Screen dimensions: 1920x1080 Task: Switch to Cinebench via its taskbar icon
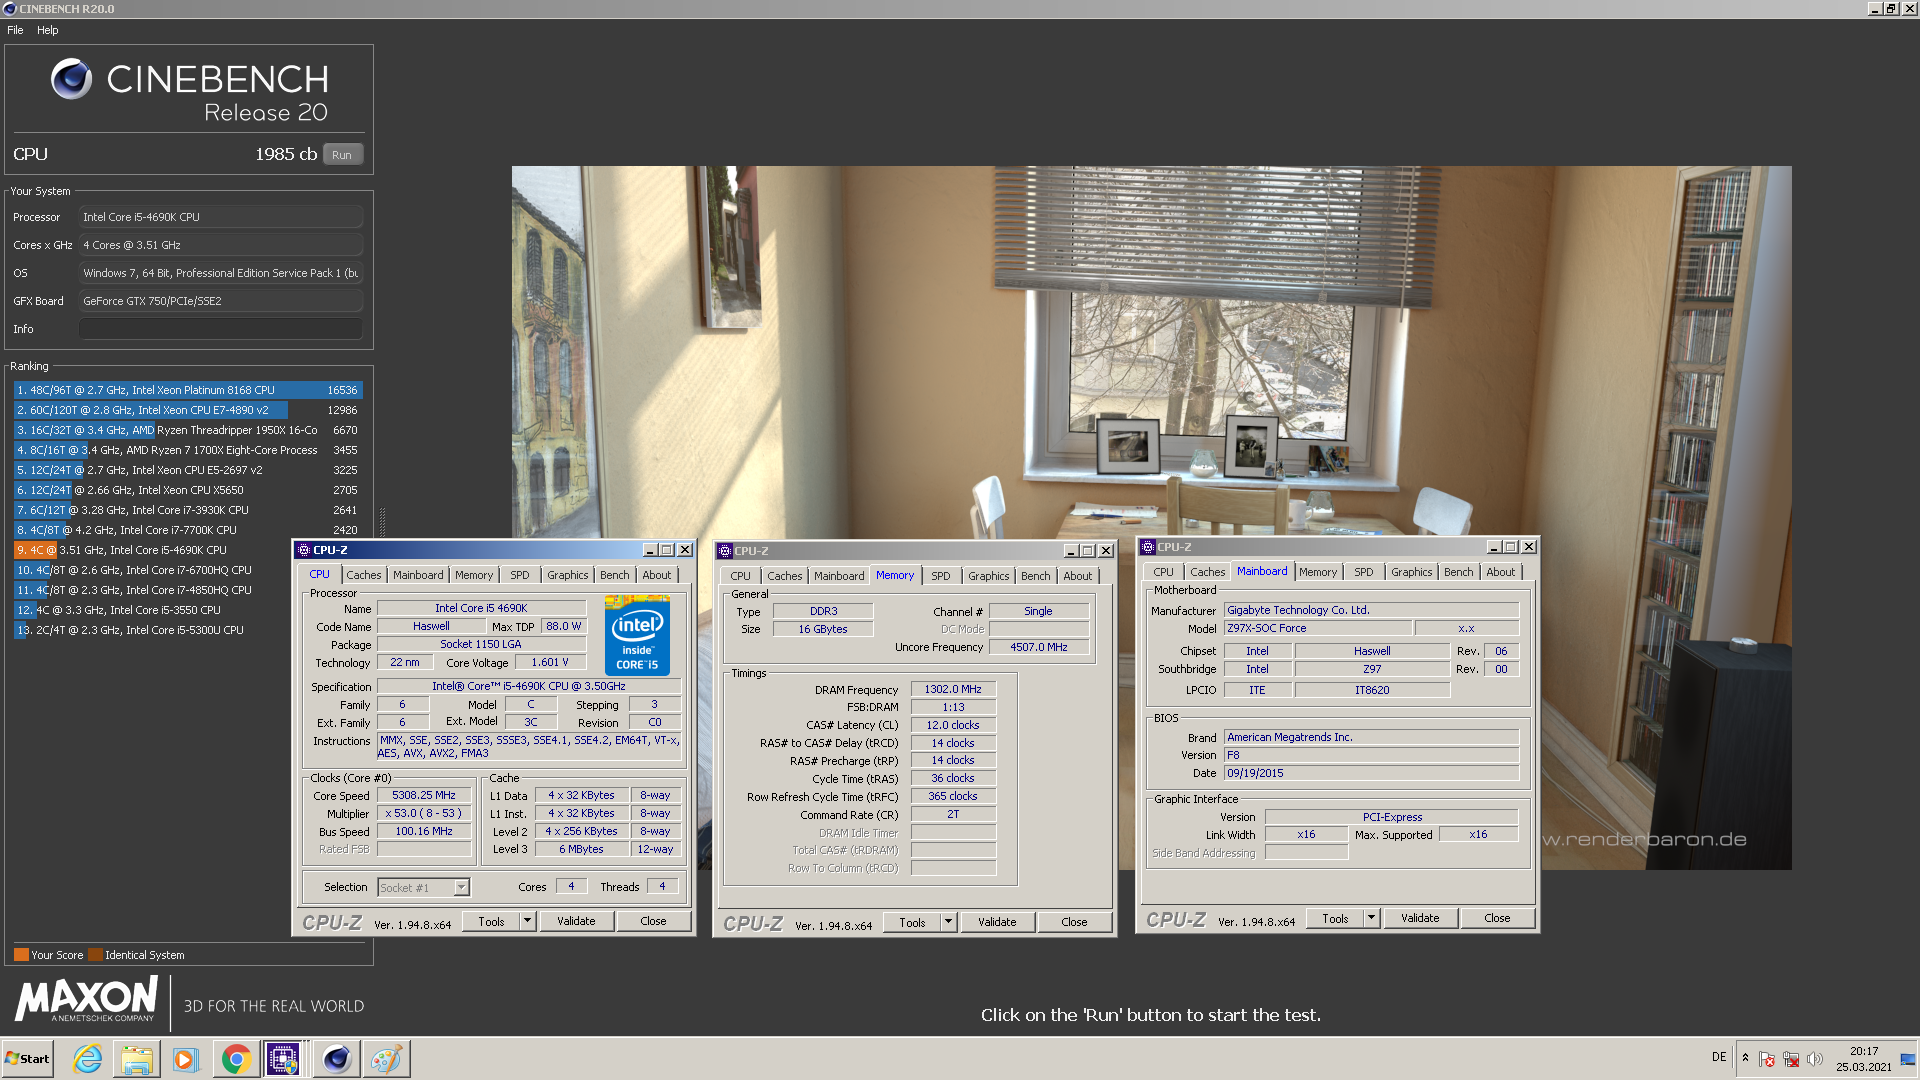(x=336, y=1059)
